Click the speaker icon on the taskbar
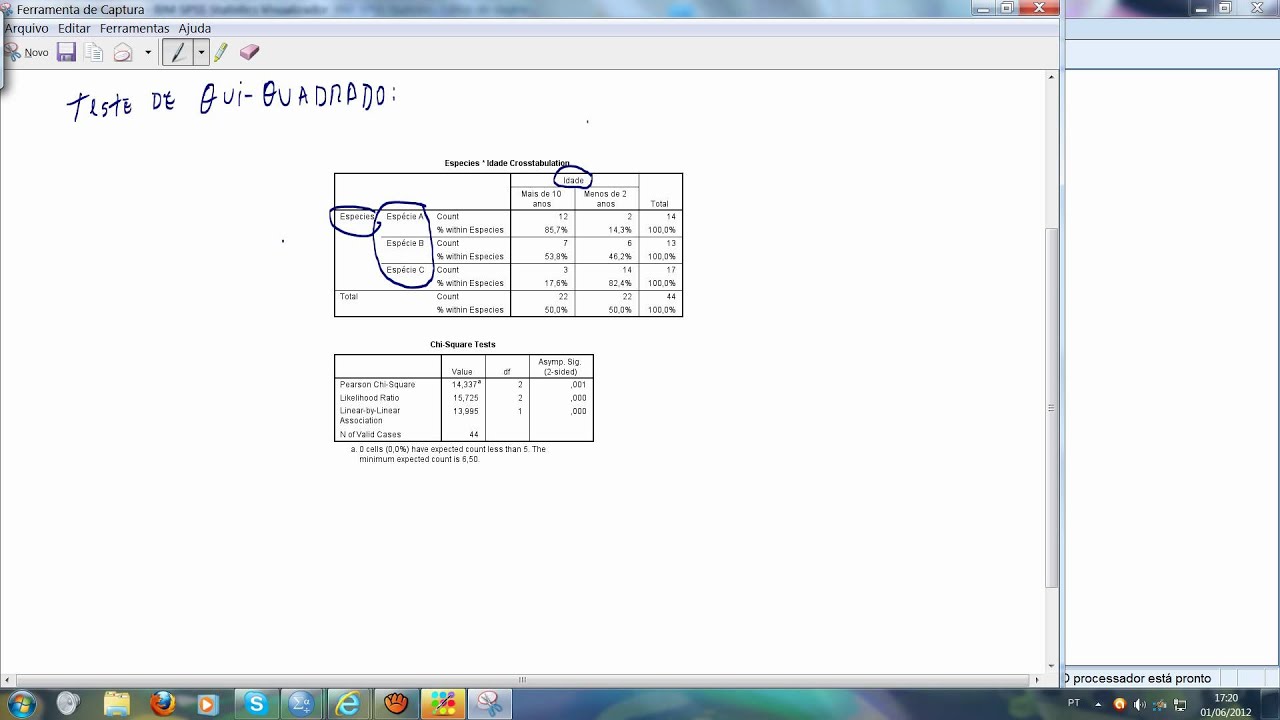This screenshot has height=720, width=1280. click(68, 704)
